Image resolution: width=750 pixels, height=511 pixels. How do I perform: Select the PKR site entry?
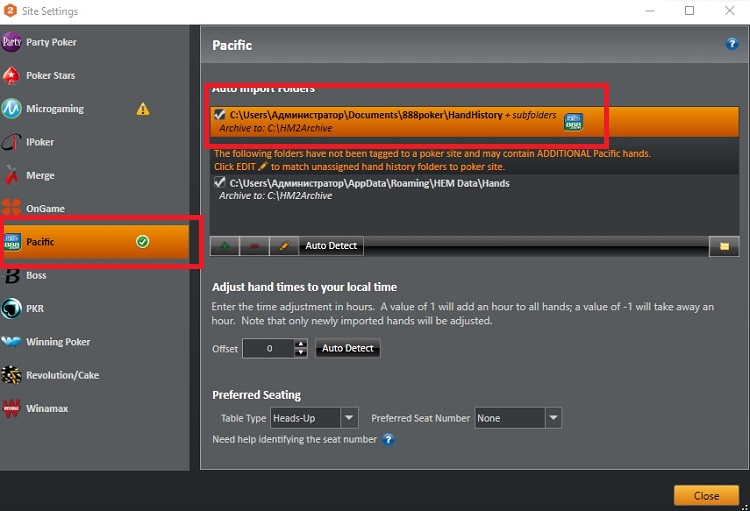[x=95, y=309]
